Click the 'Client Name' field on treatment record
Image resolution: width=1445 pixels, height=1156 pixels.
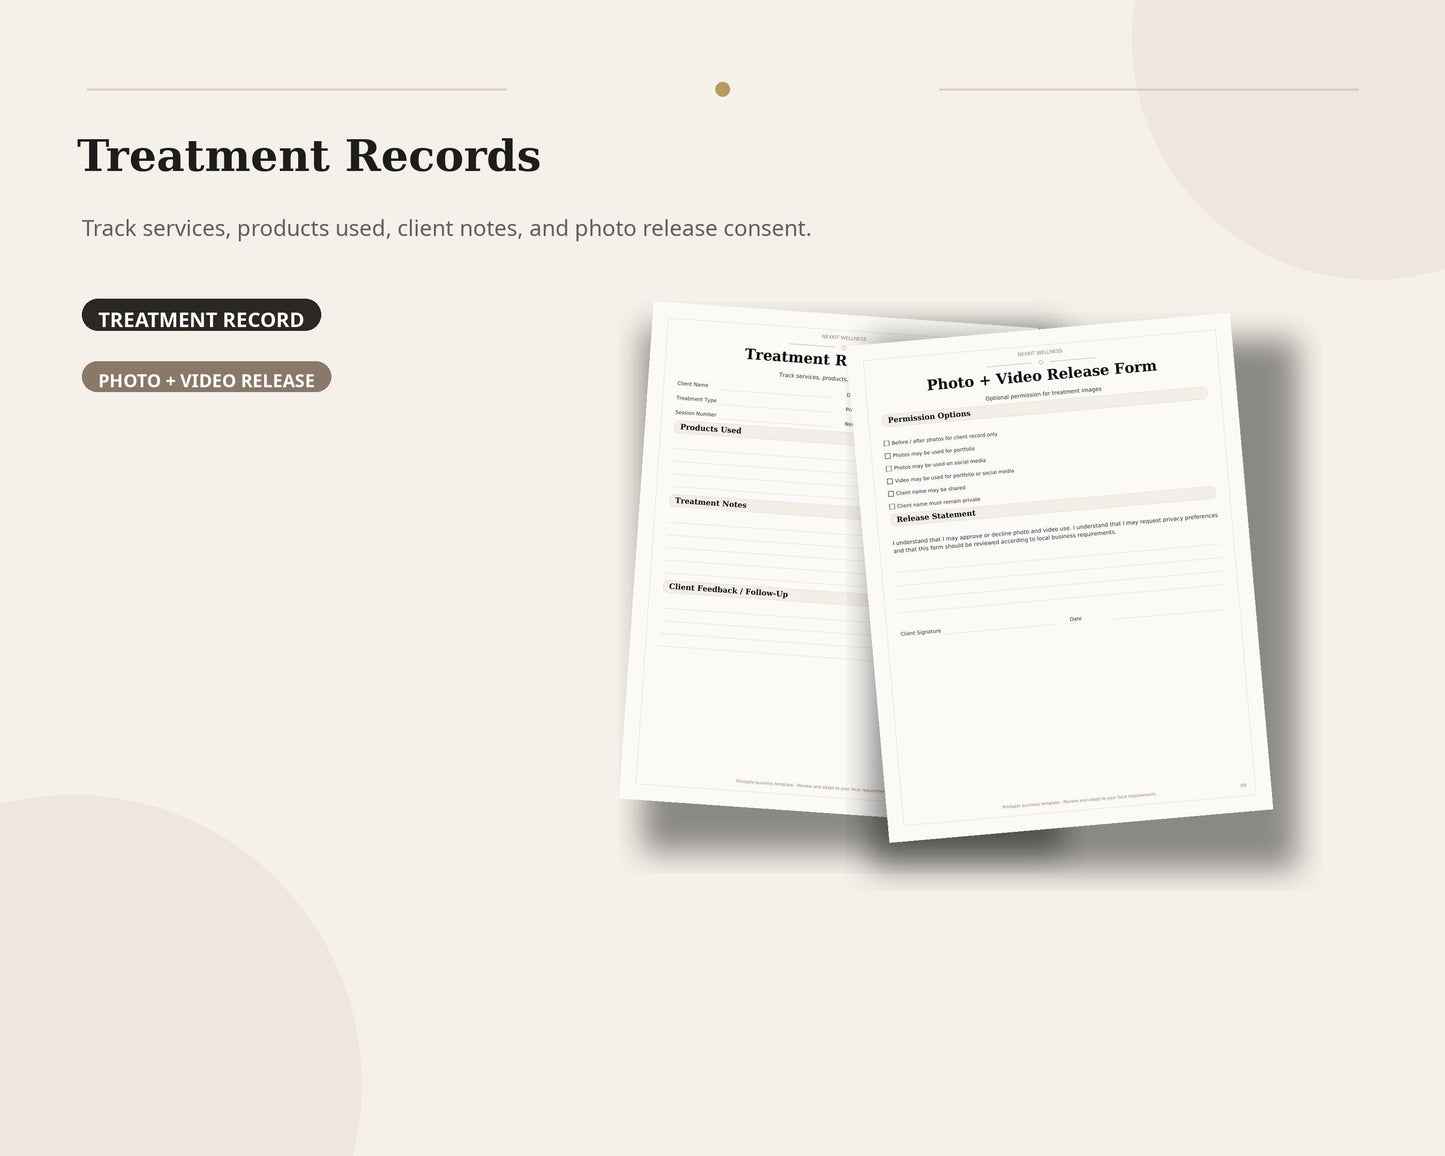pyautogui.click(x=755, y=388)
